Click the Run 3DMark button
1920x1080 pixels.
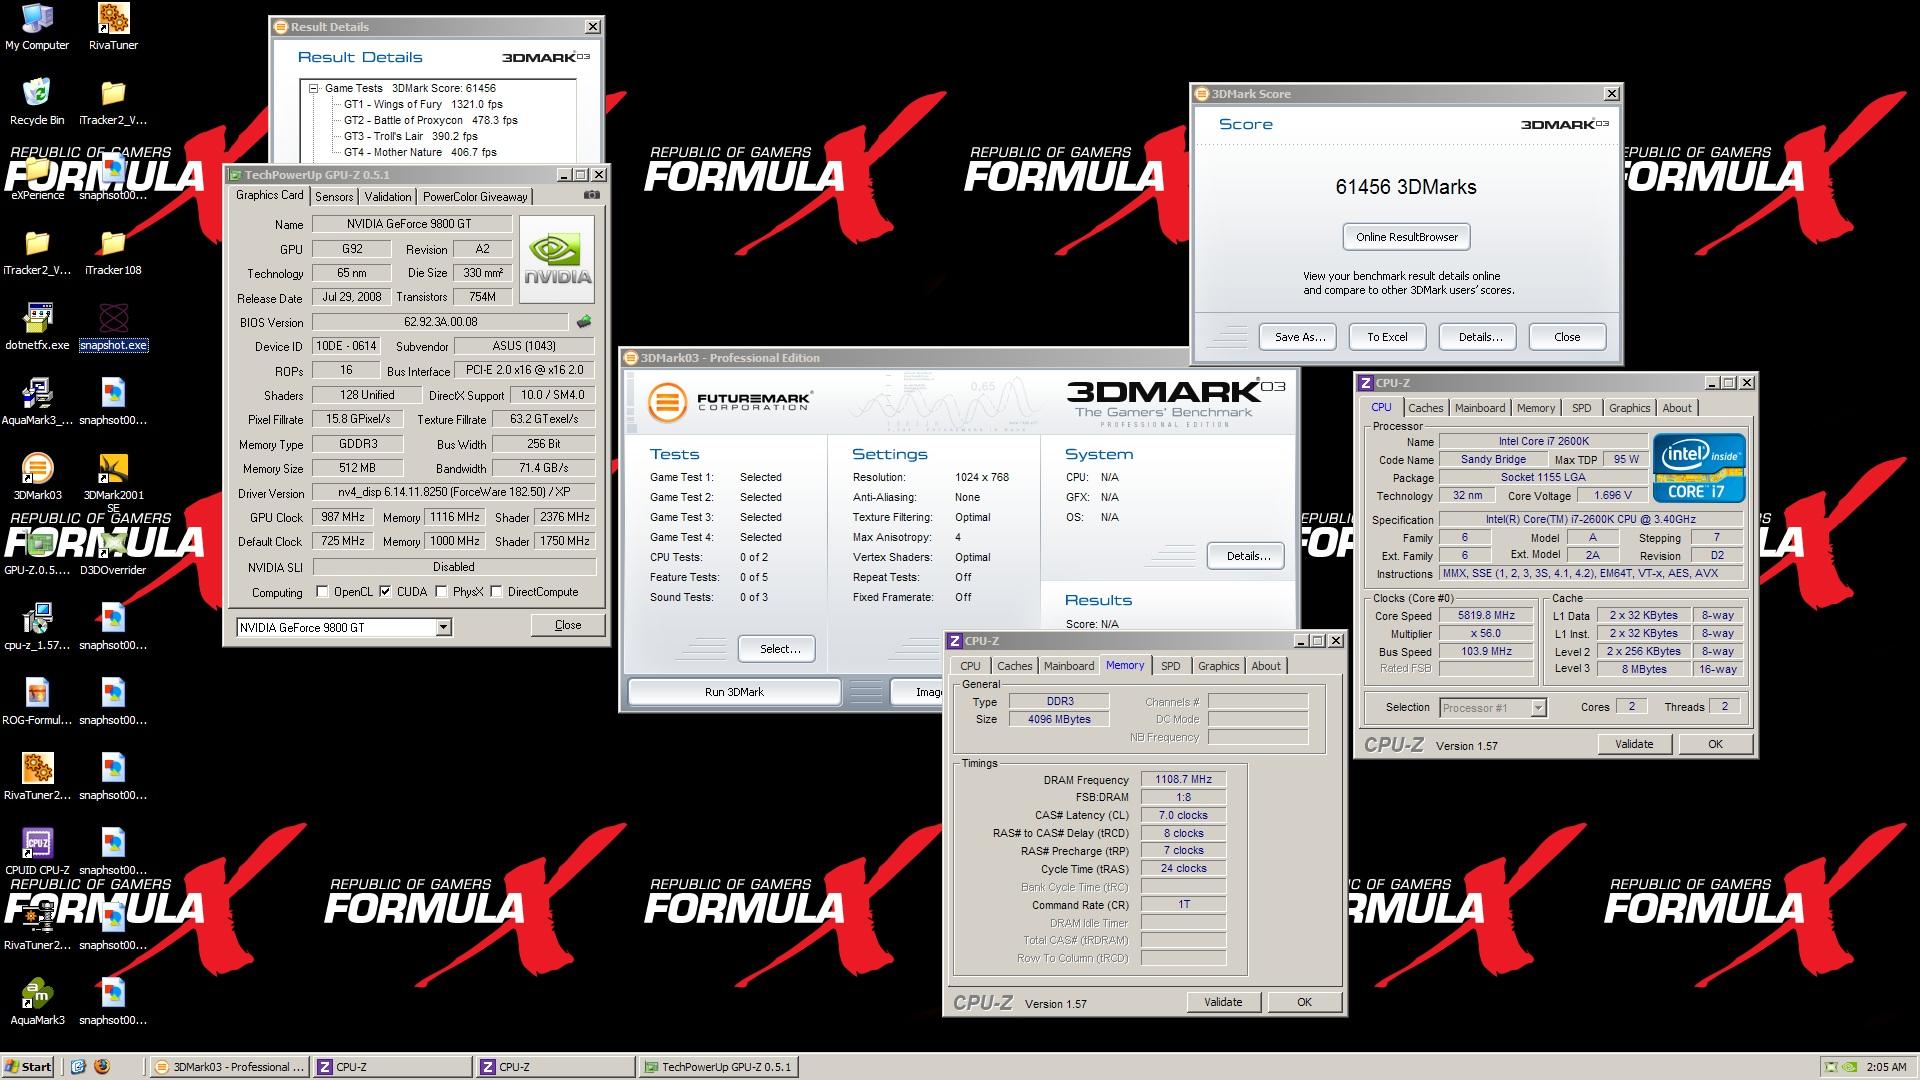(734, 692)
